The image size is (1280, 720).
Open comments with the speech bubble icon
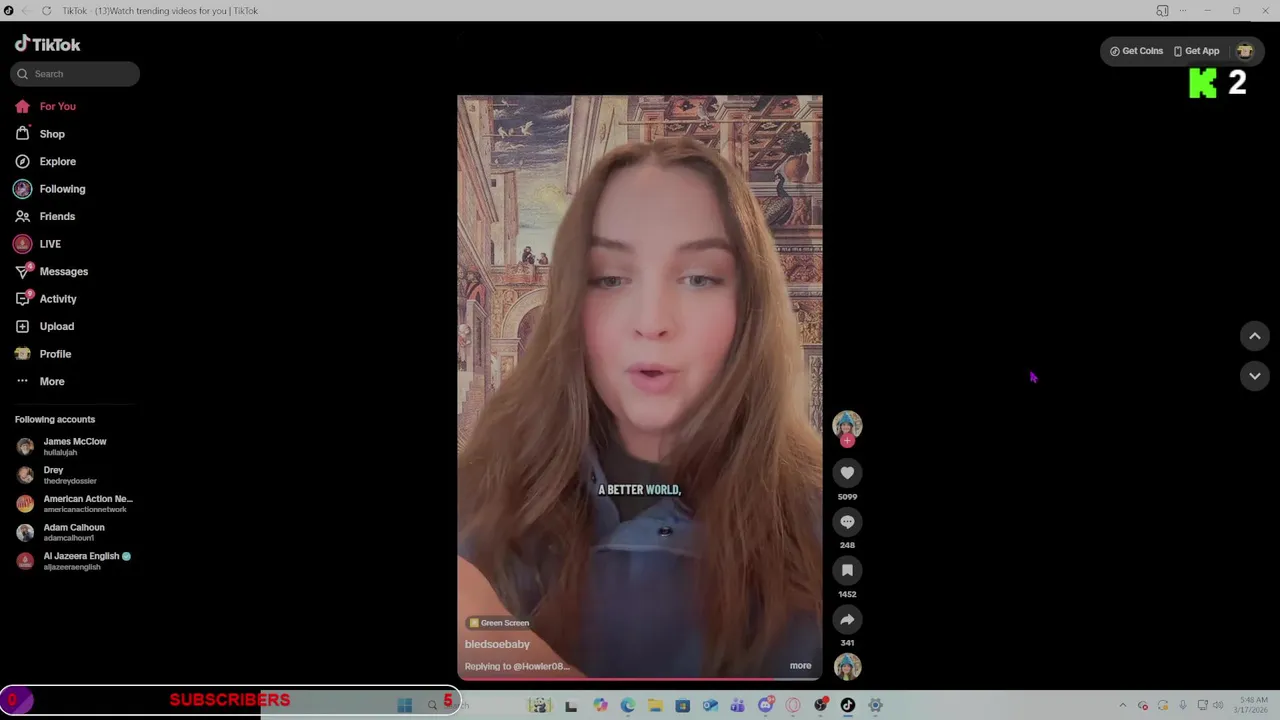pos(847,522)
